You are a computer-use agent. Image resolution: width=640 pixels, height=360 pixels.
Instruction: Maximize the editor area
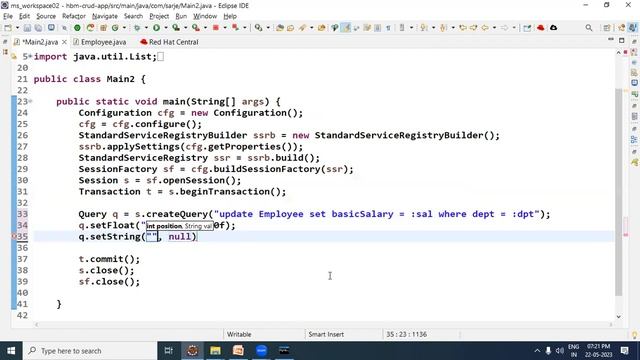622,40
